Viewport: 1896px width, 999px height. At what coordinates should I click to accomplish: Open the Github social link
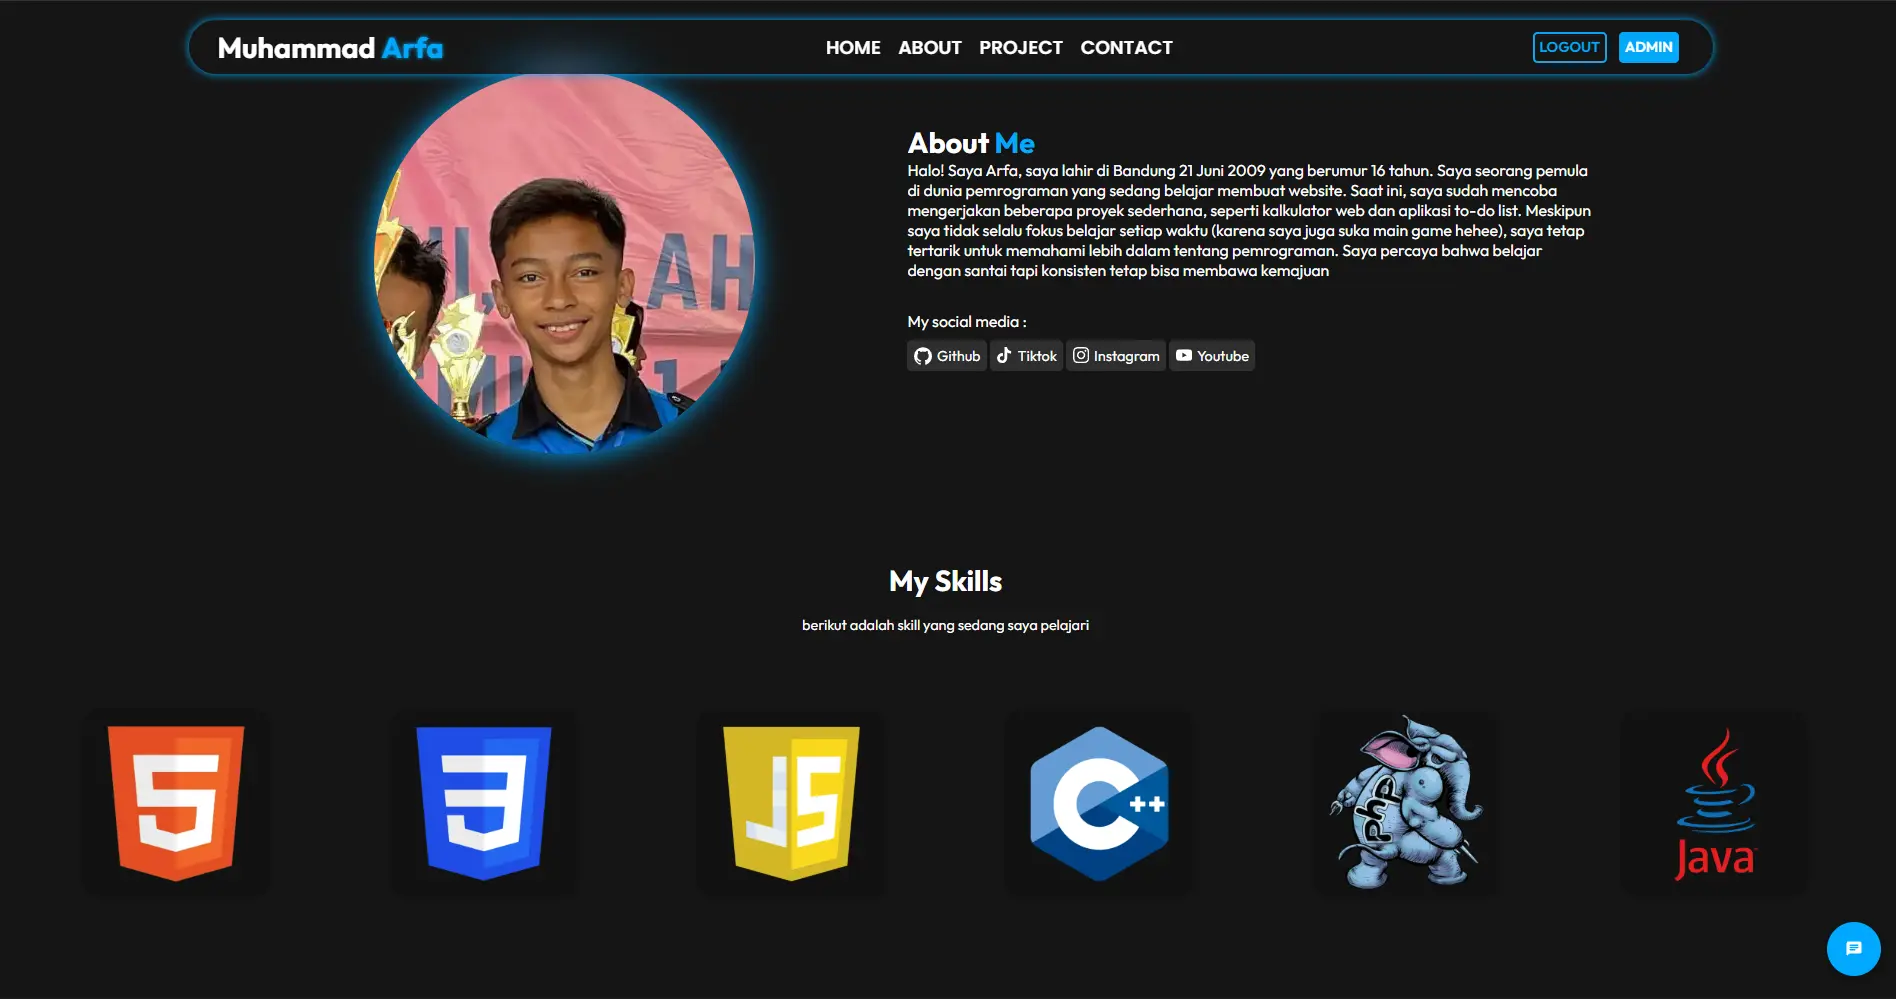coord(947,356)
